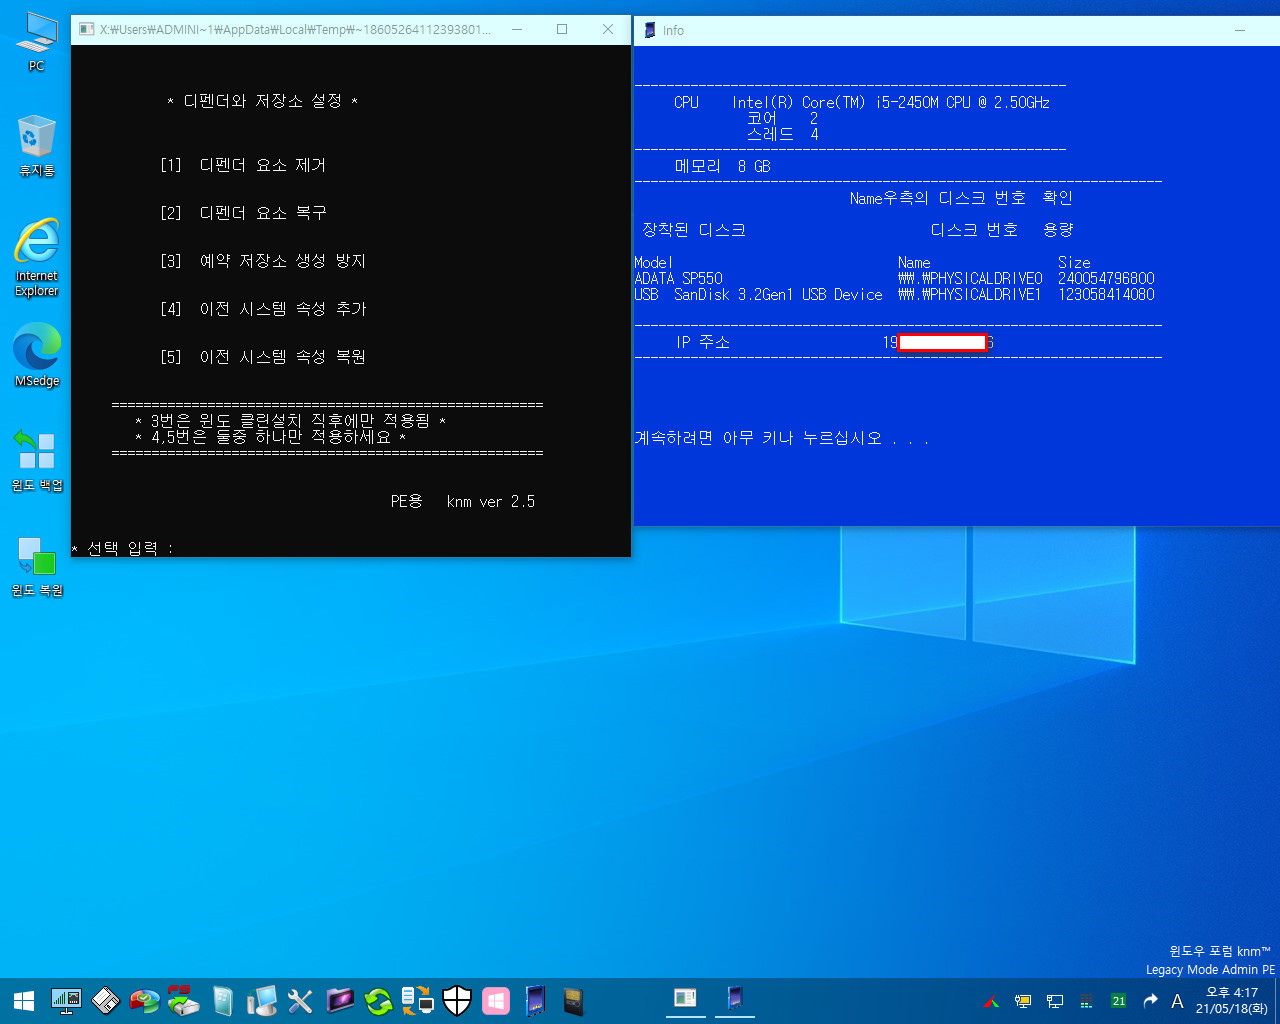Toggle the A input language indicator
1280x1024 pixels.
(1177, 1001)
